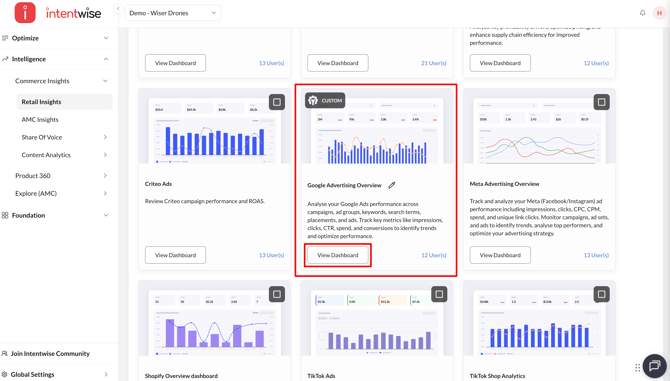670x381 pixels.
Task: Click View Dashboard beside 12 User(s) top row
Action: pyautogui.click(x=500, y=63)
